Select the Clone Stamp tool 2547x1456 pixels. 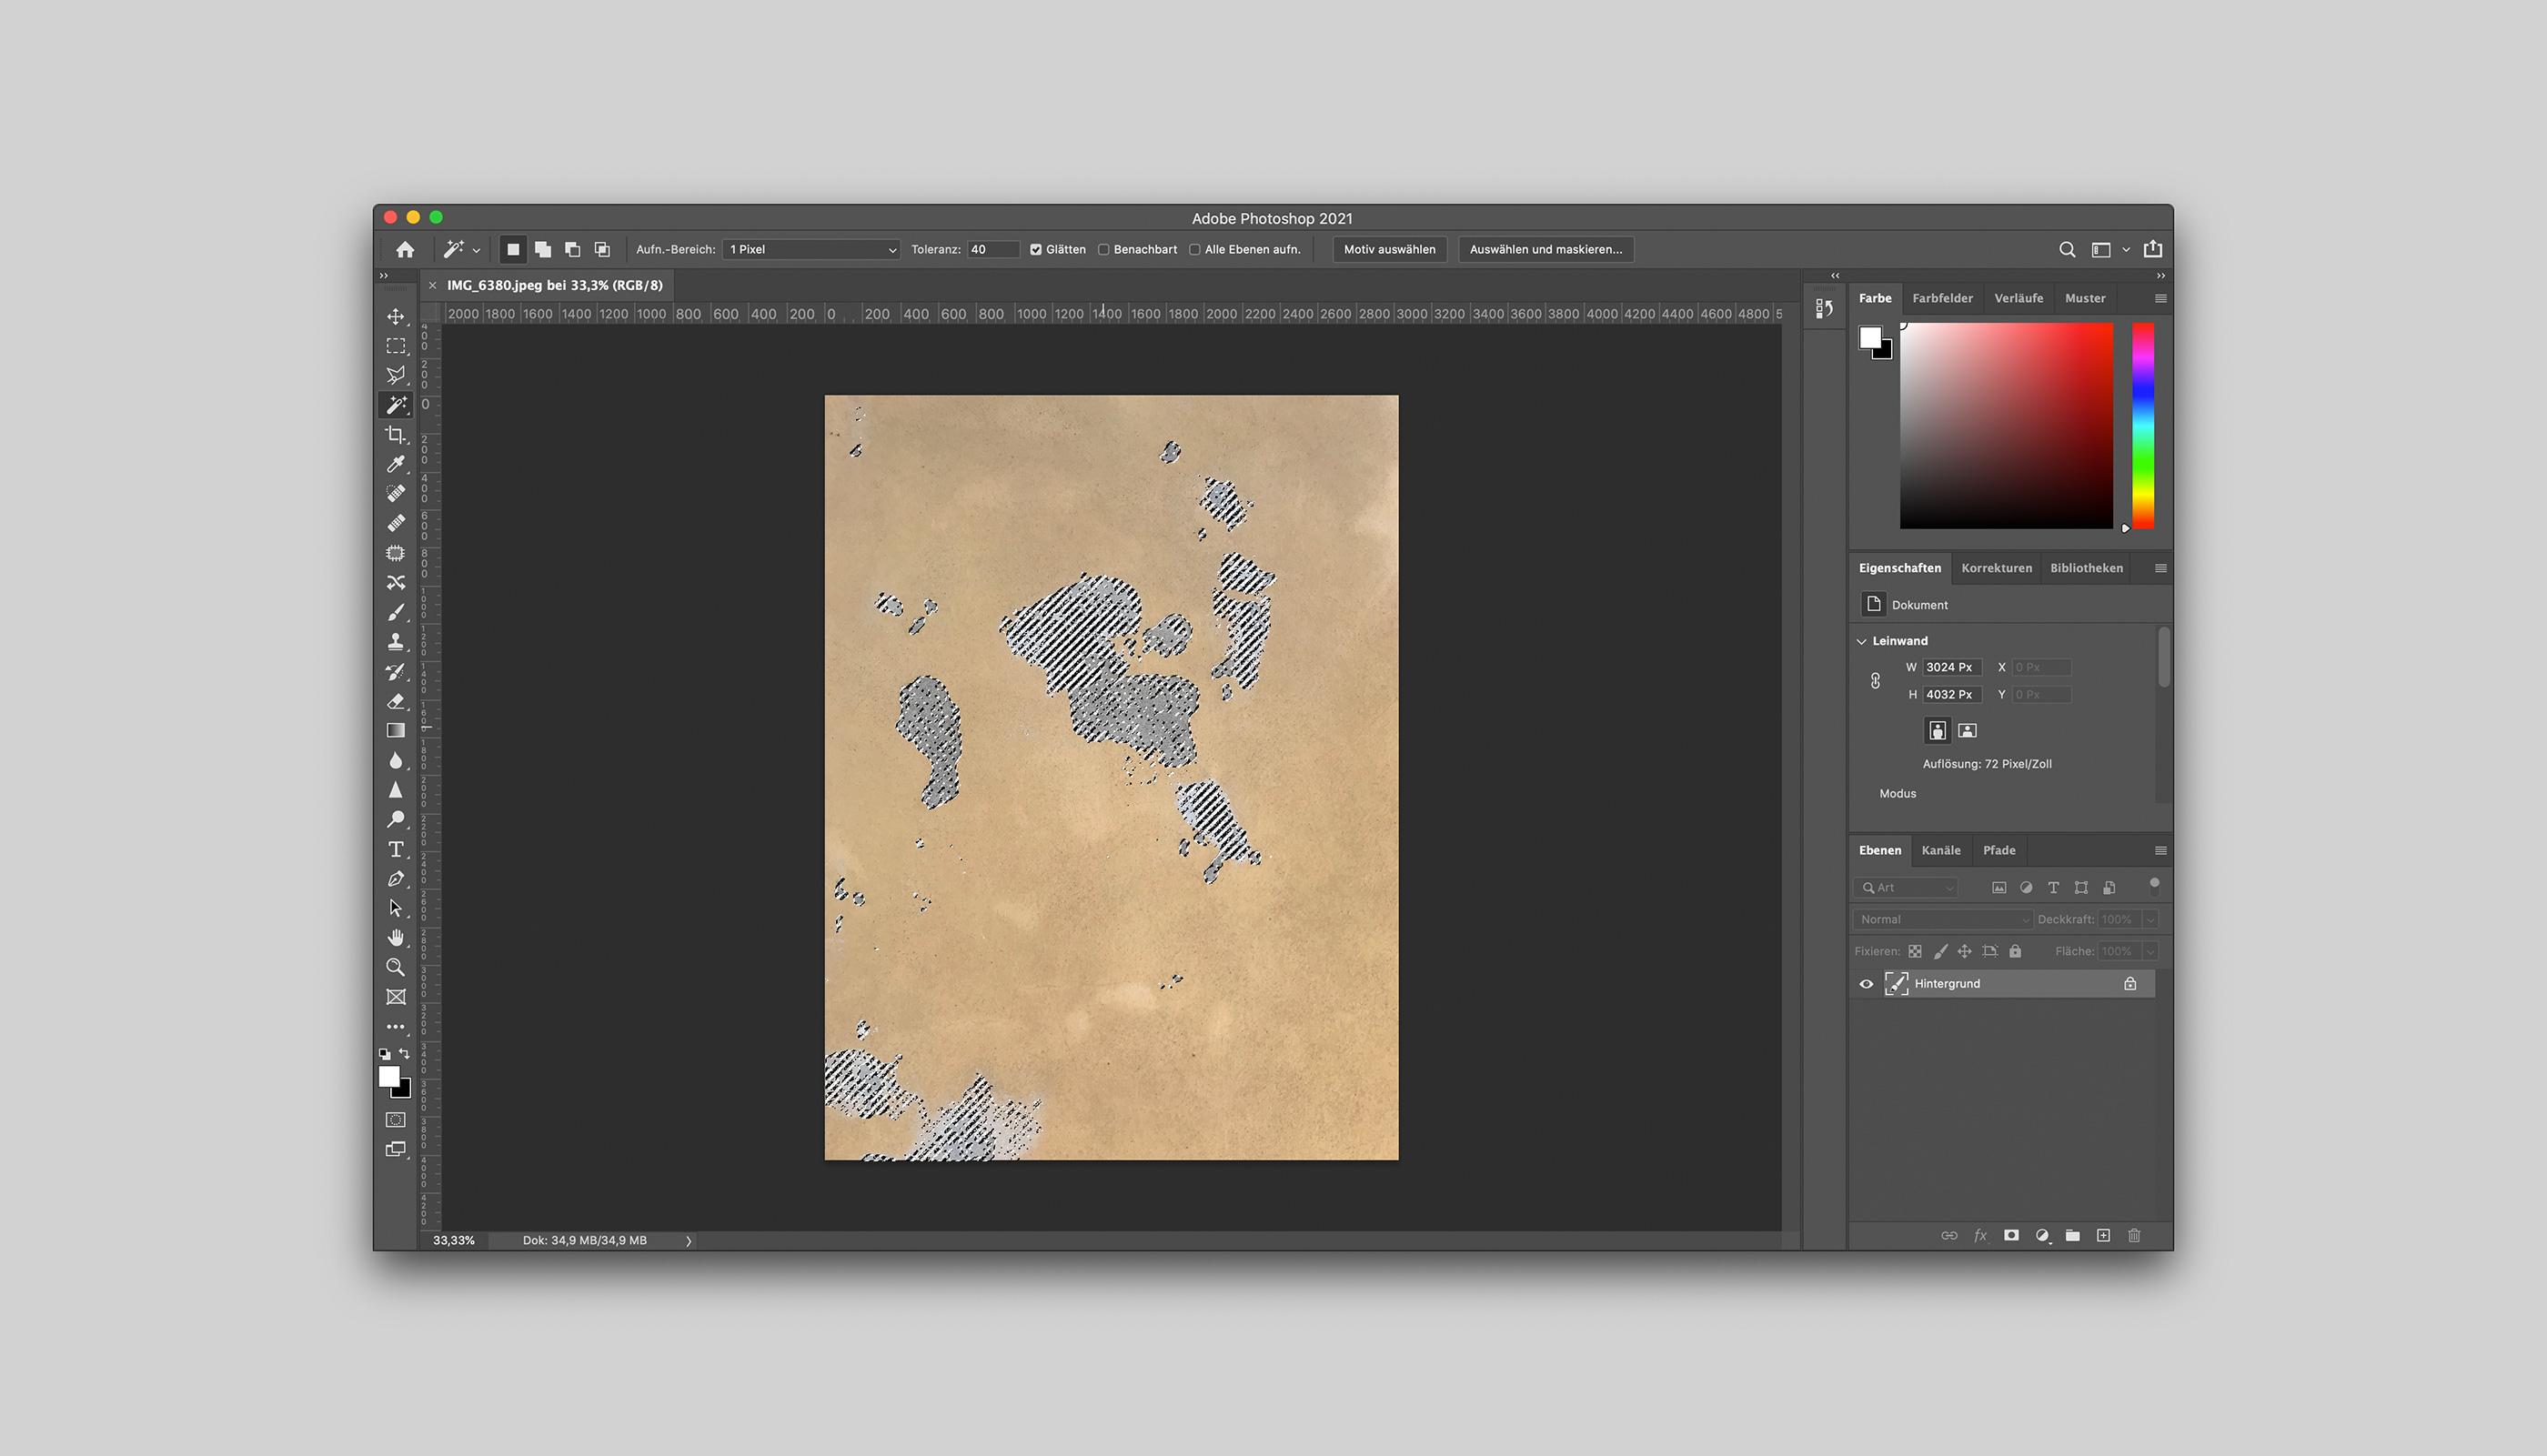tap(396, 641)
